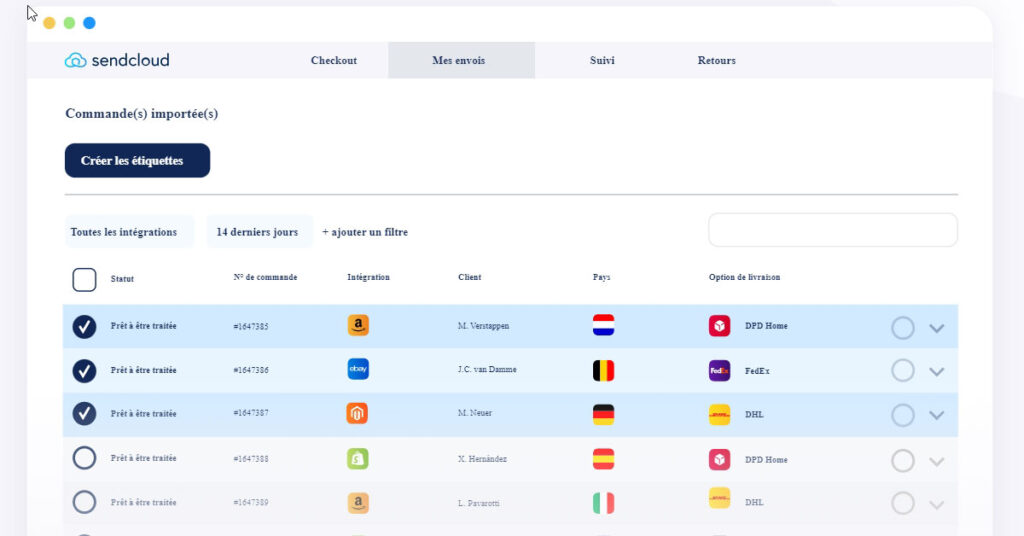
Task: Click Italy flag for L. Pavarotti
Action: pos(603,503)
